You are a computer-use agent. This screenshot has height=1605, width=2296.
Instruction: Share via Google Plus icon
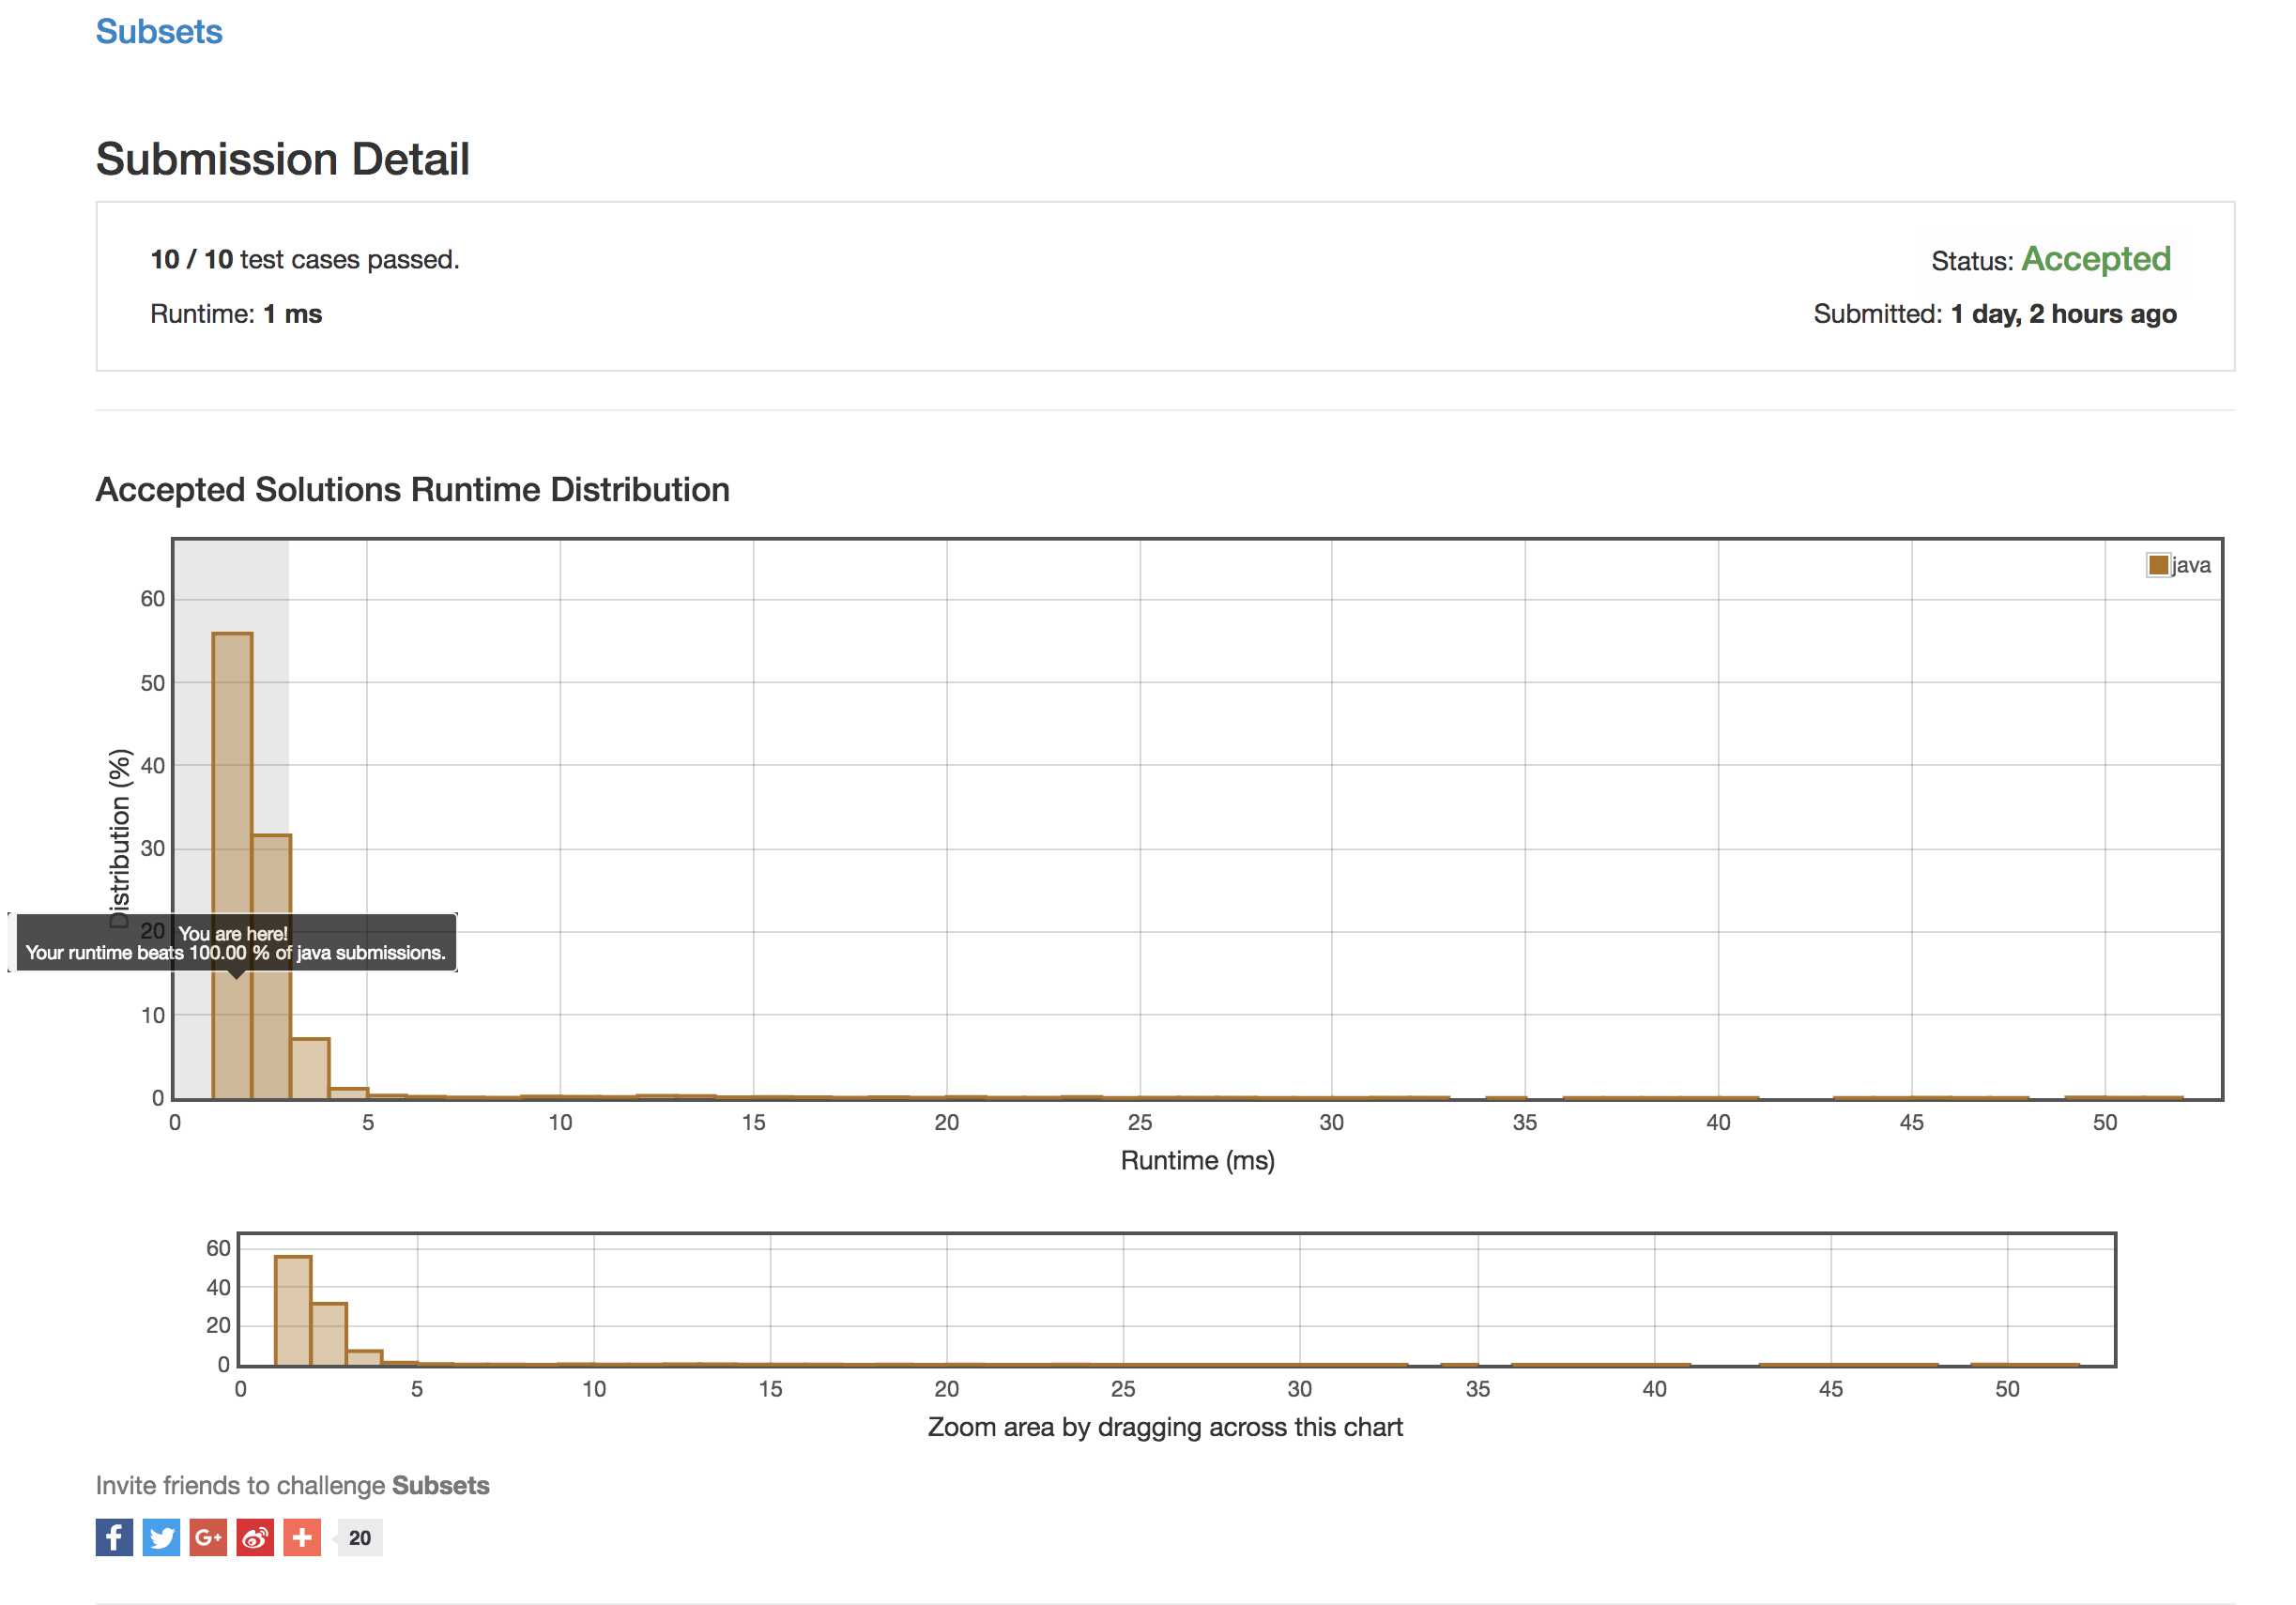(x=208, y=1537)
